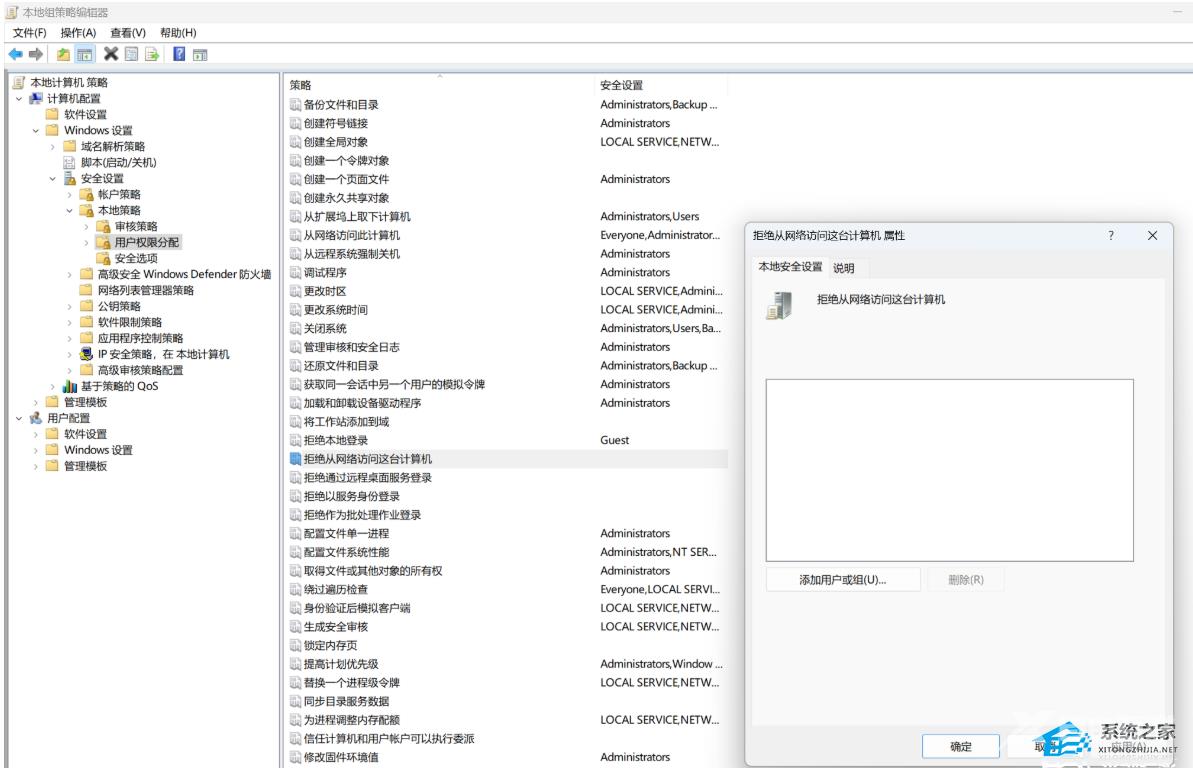Sort by the 安全设置 column header
Screen dimensions: 1193x768
(x=660, y=84)
